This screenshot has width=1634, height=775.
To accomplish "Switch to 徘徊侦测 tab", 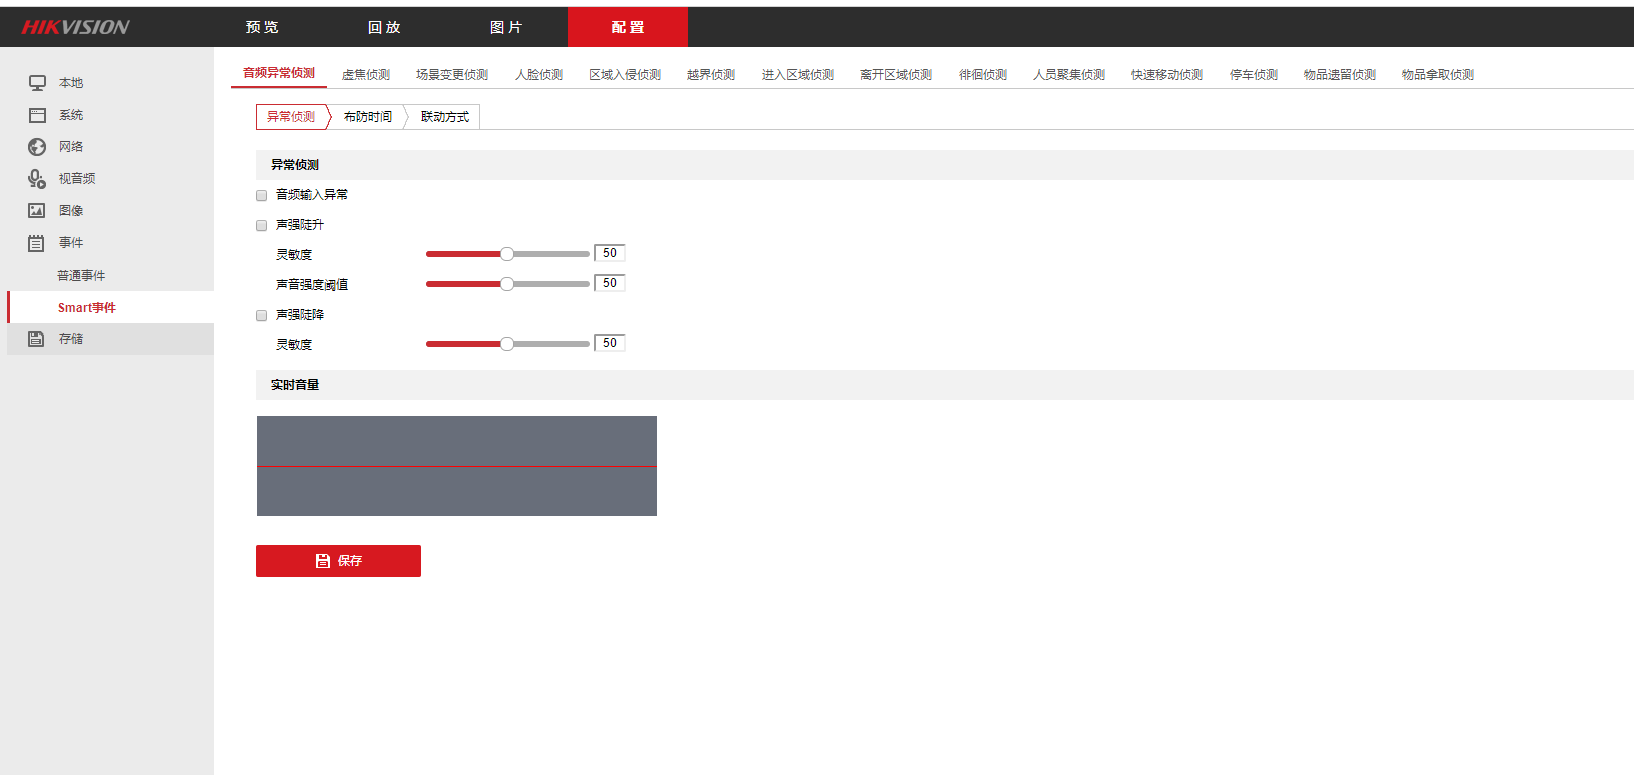I will [983, 75].
